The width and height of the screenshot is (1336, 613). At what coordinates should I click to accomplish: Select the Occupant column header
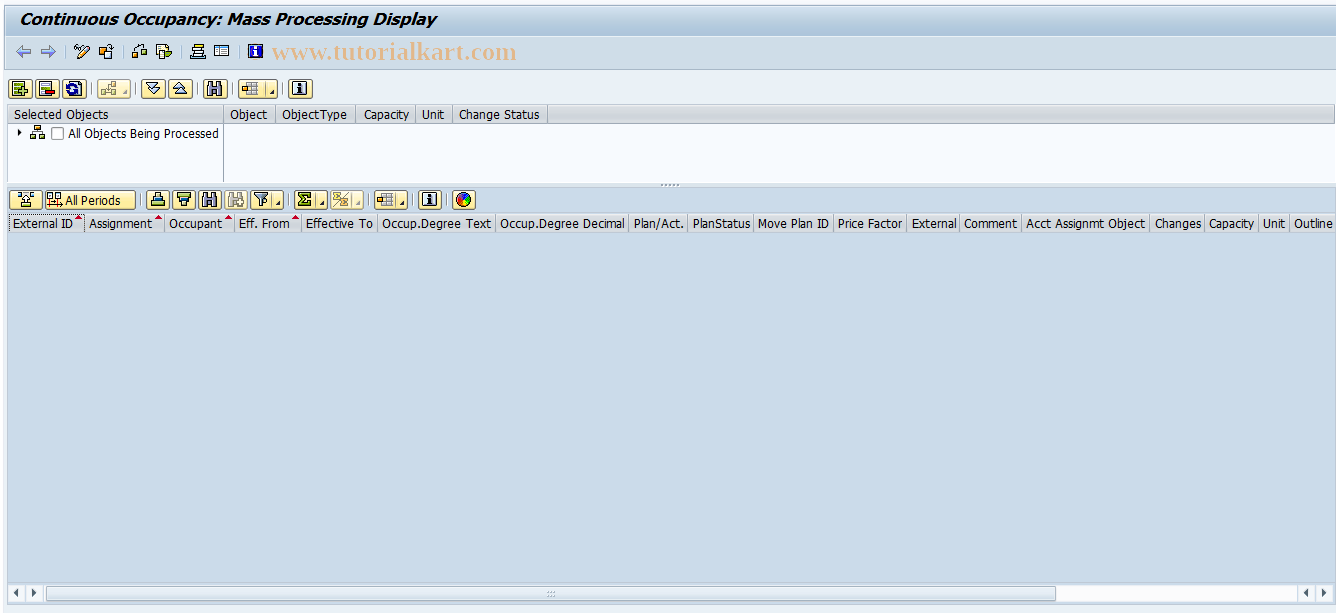[x=199, y=223]
